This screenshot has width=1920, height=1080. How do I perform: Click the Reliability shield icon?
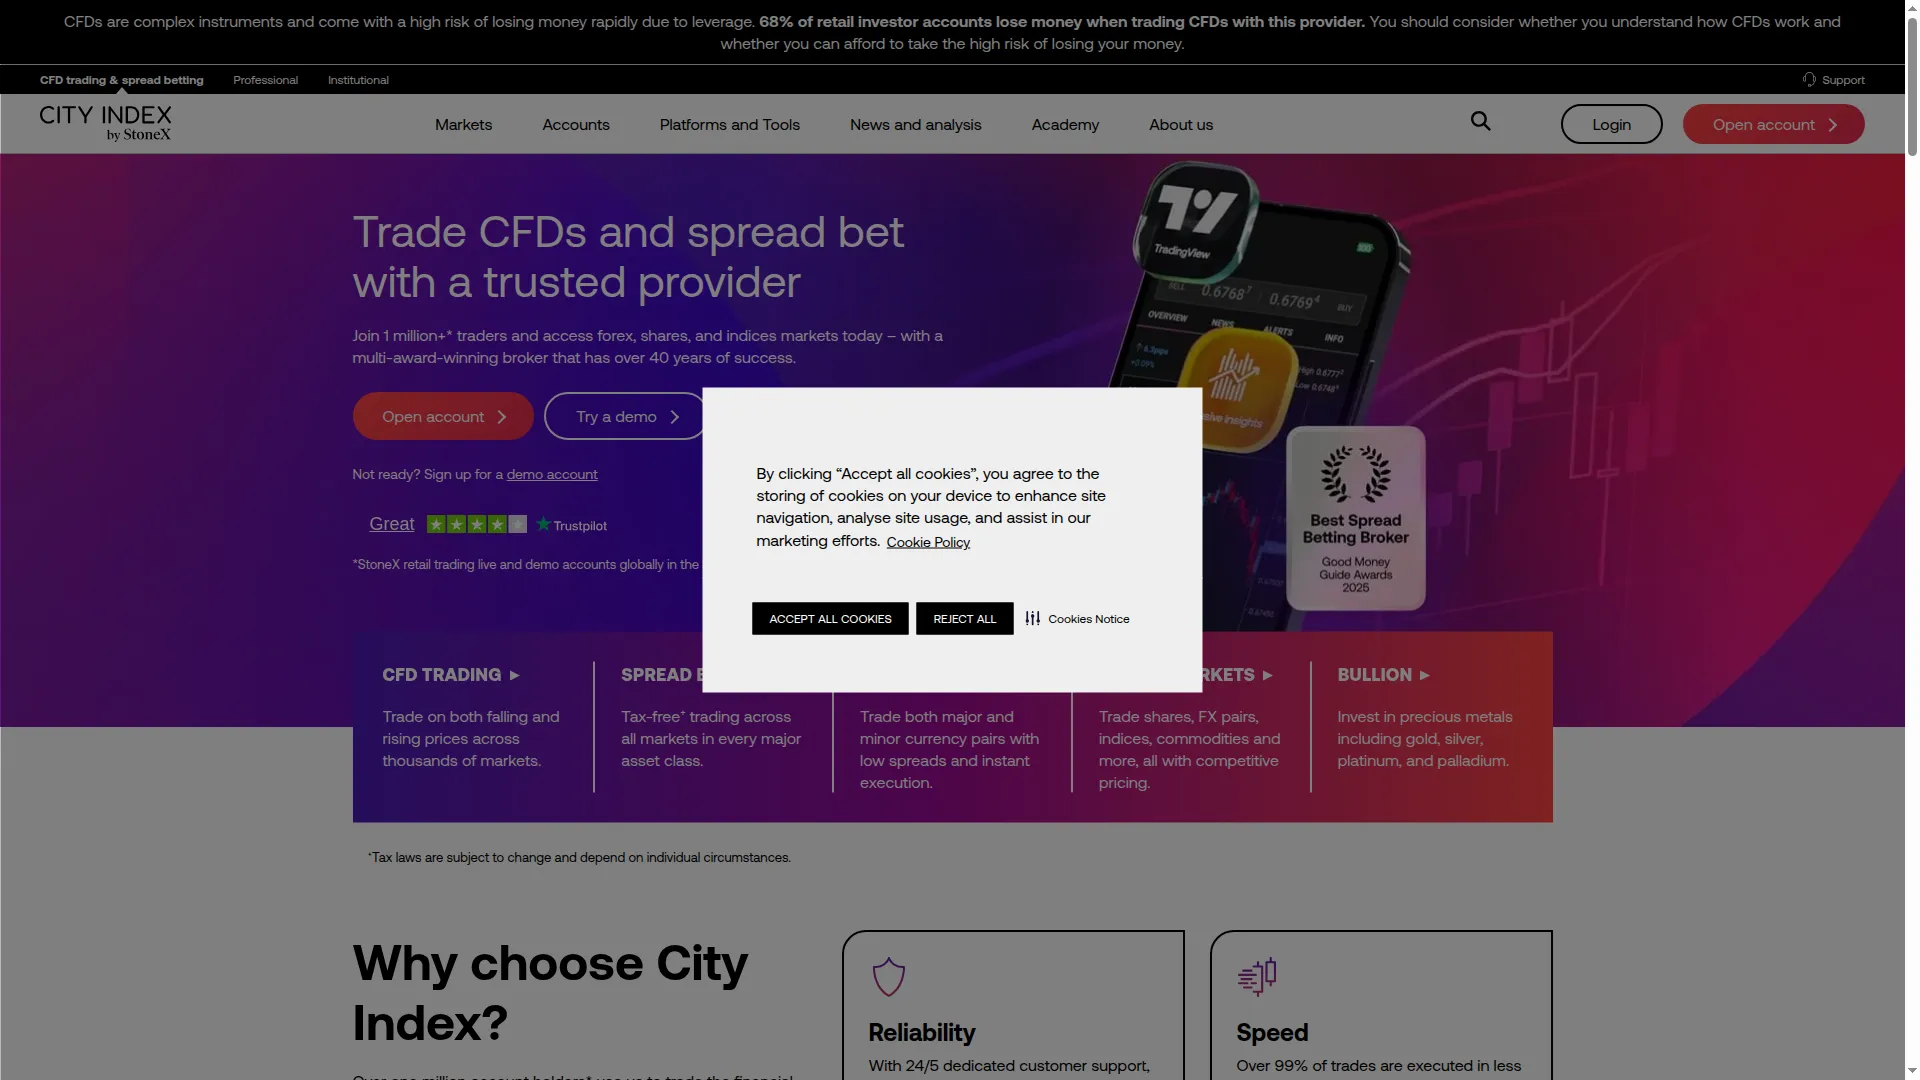point(888,977)
